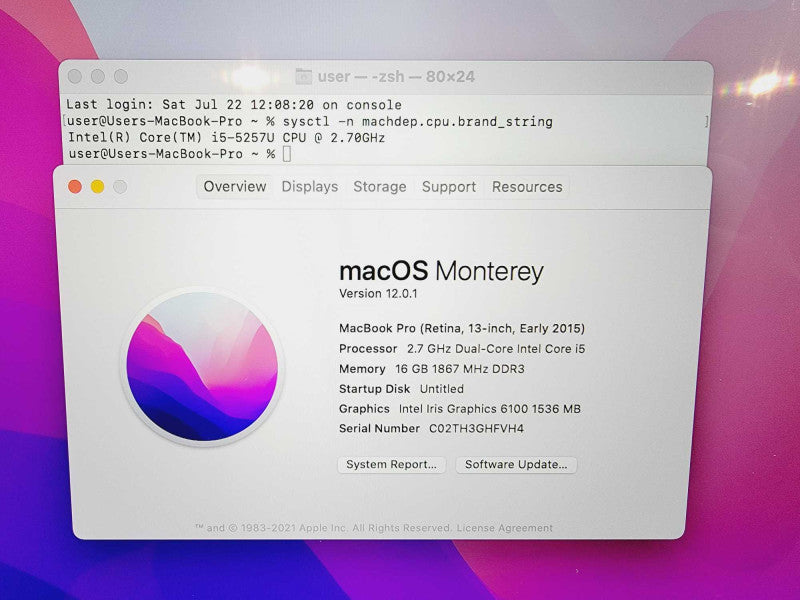Click the 'Graphics' label
The image size is (800, 600).
[x=364, y=409]
